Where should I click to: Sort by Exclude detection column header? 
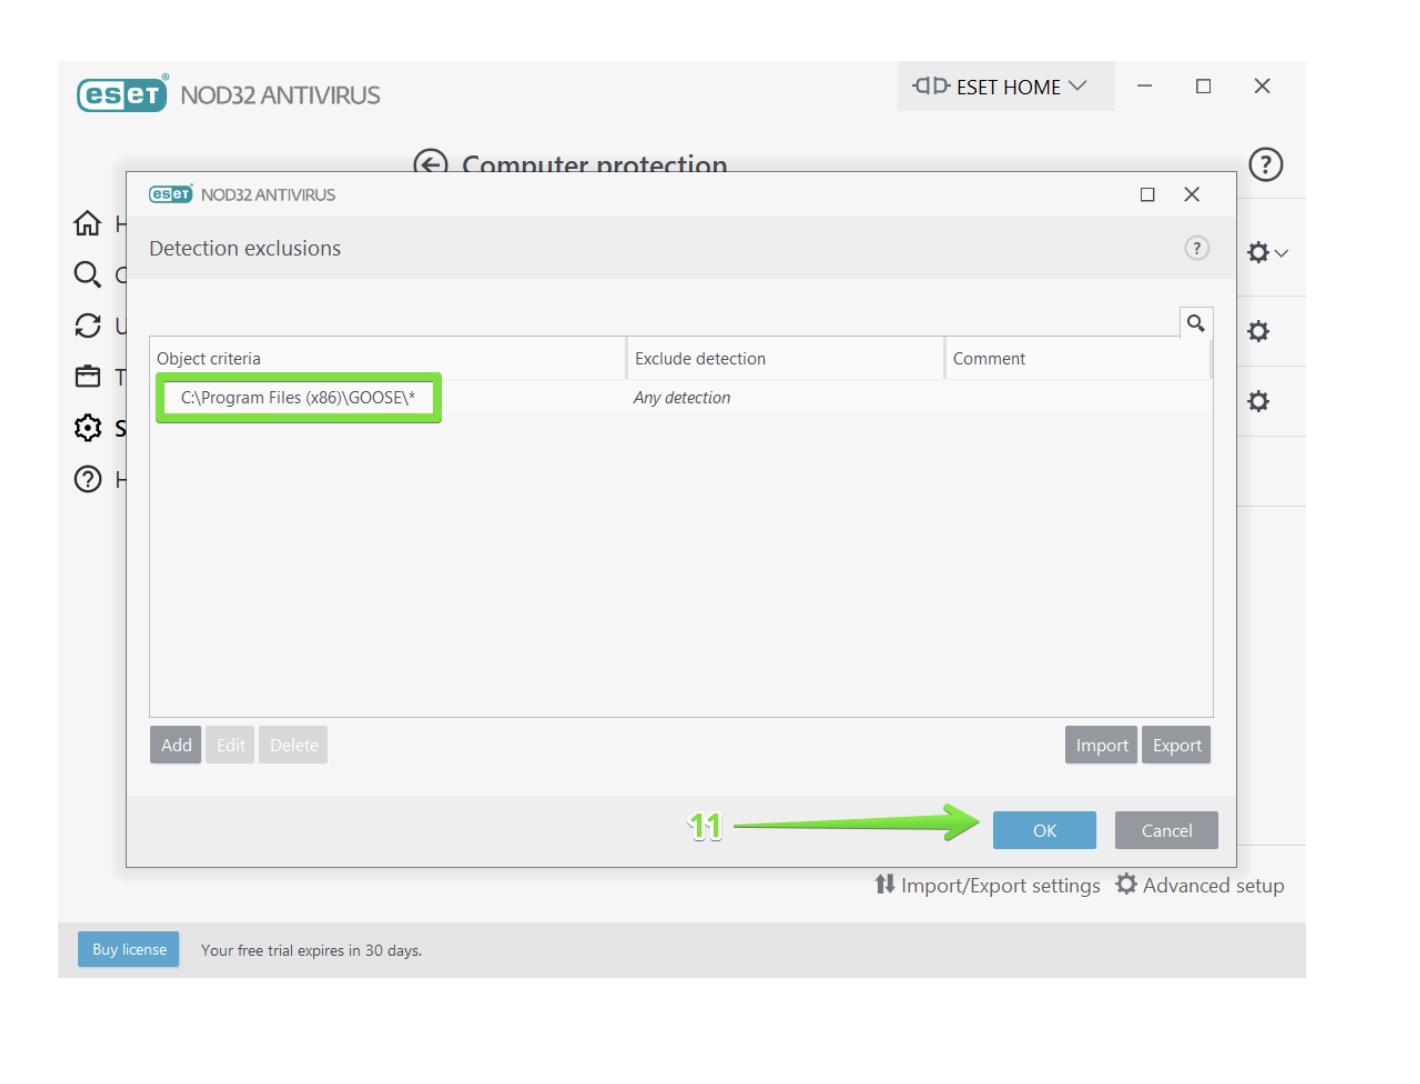pyautogui.click(x=786, y=358)
